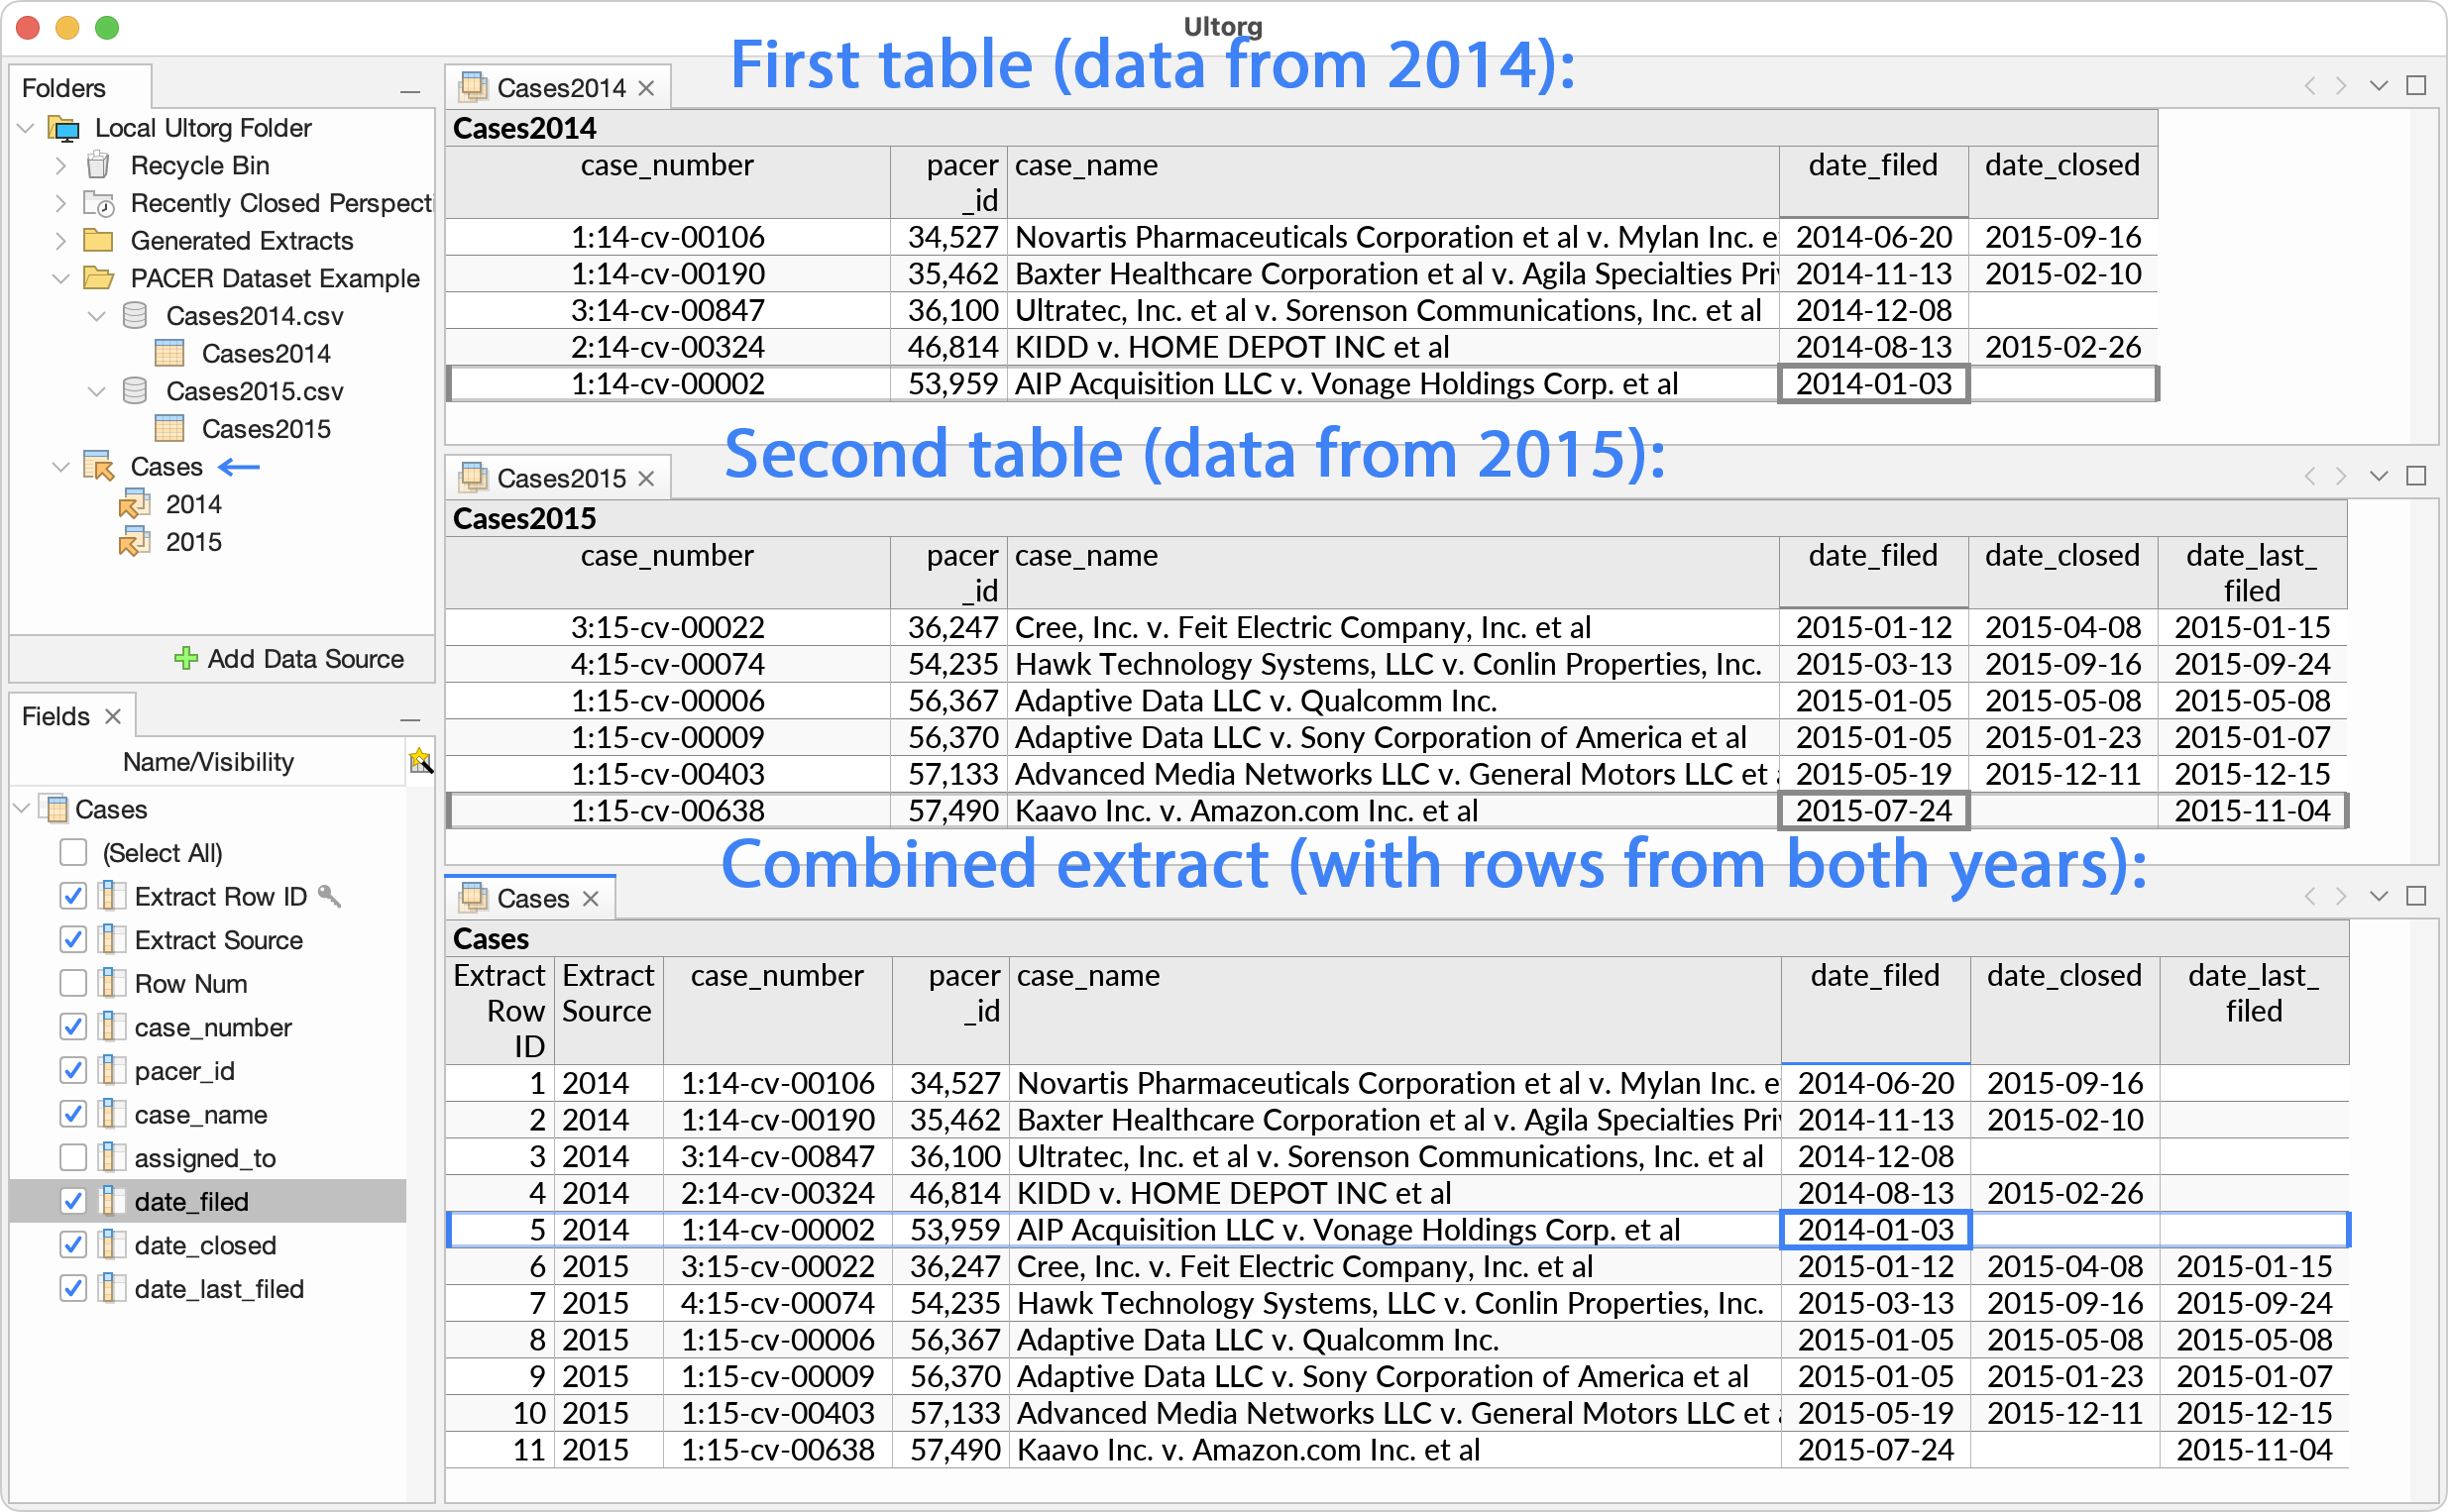Enable the (Select All) checkbox in Fields panel
This screenshot has width=2448, height=1512.
pos(73,852)
